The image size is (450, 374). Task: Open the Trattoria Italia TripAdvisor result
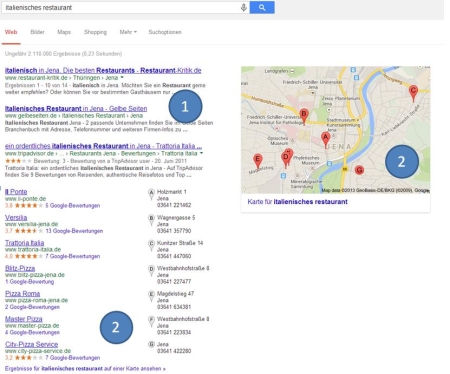click(103, 146)
